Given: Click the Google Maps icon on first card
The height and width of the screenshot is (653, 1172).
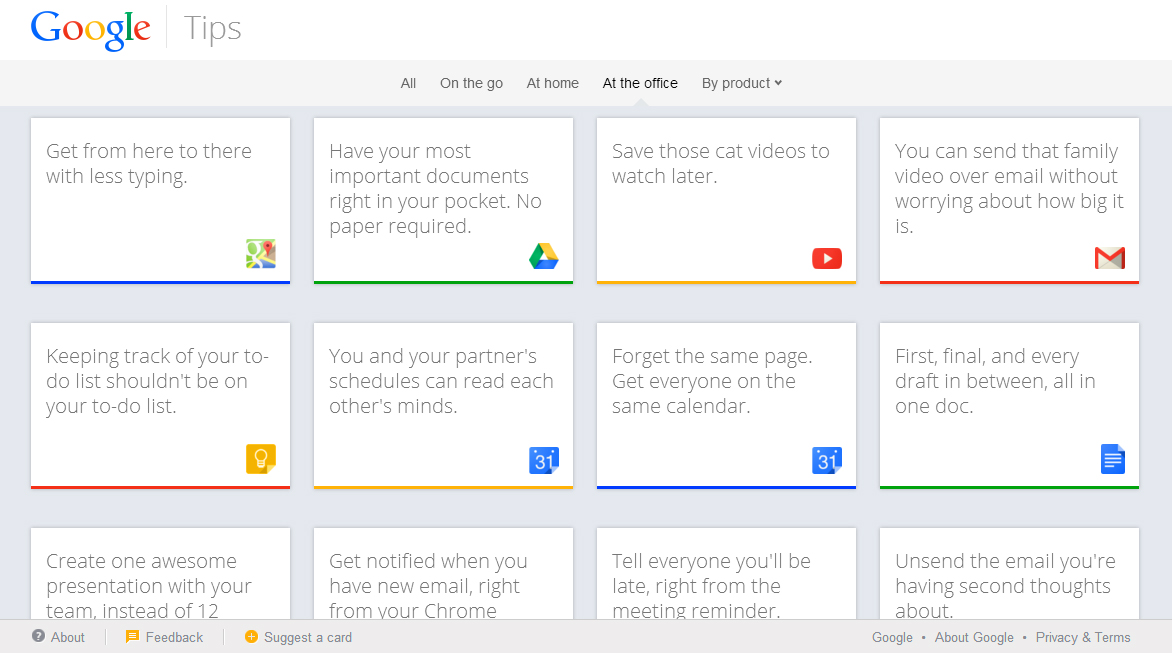Looking at the screenshot, I should [x=261, y=254].
